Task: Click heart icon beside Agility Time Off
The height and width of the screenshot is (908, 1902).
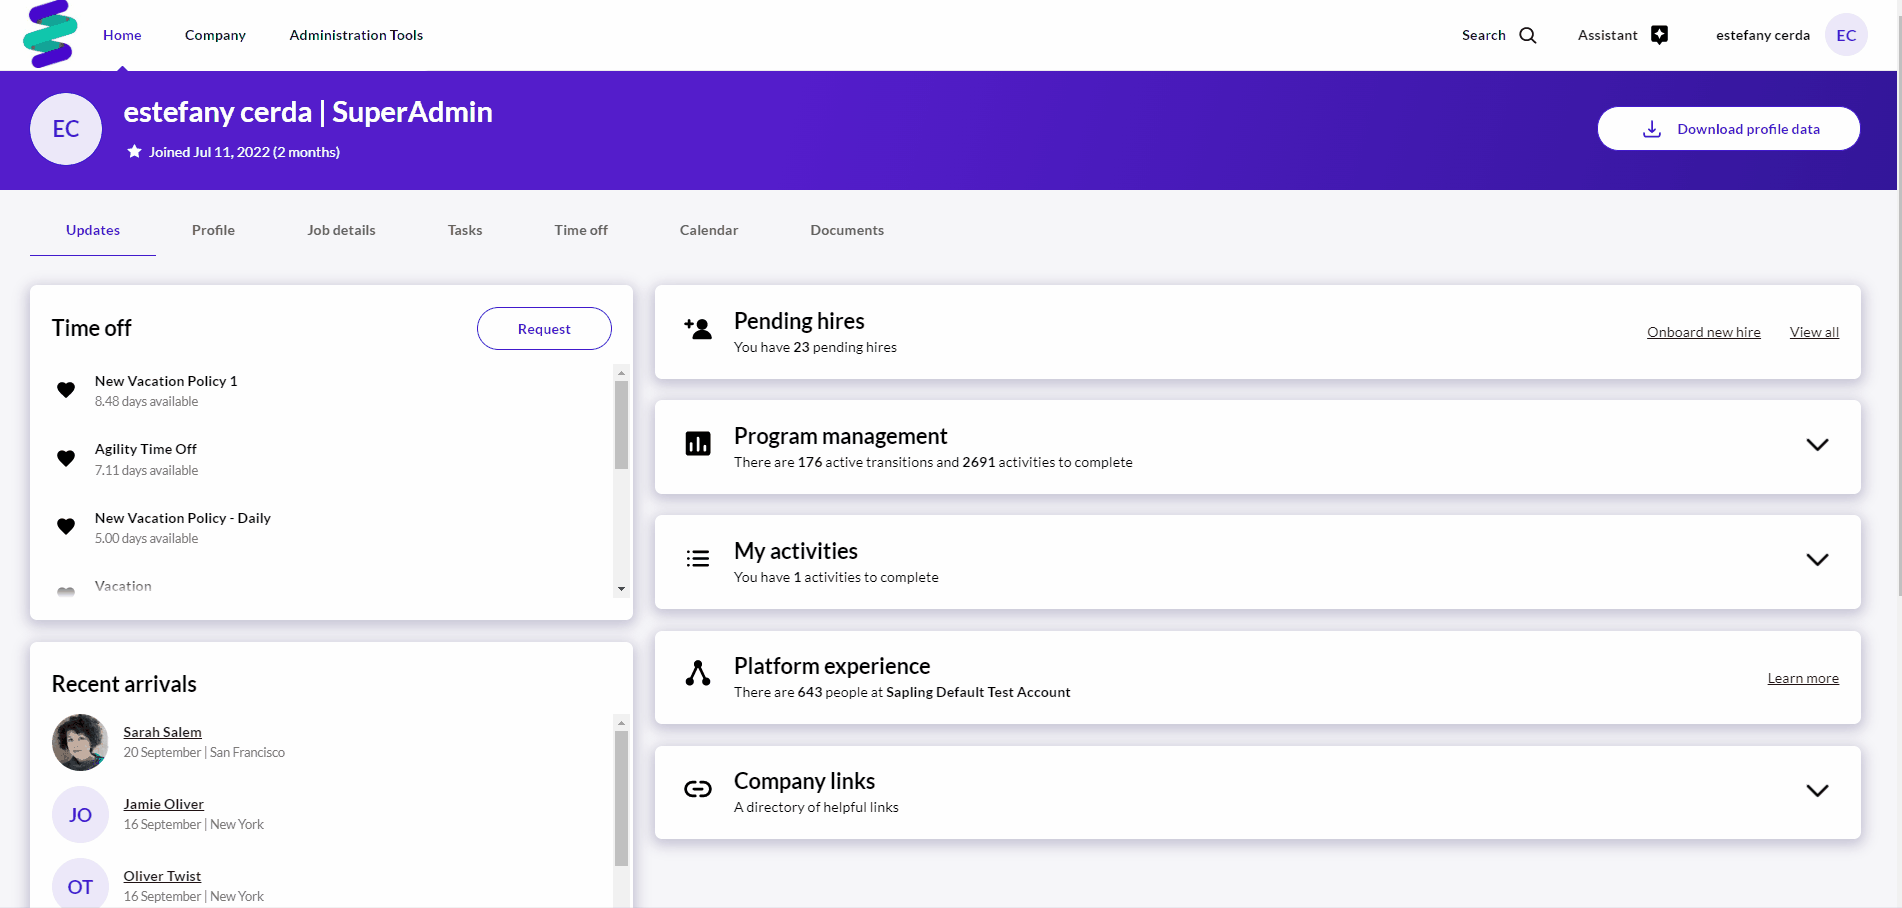Action: coord(66,458)
